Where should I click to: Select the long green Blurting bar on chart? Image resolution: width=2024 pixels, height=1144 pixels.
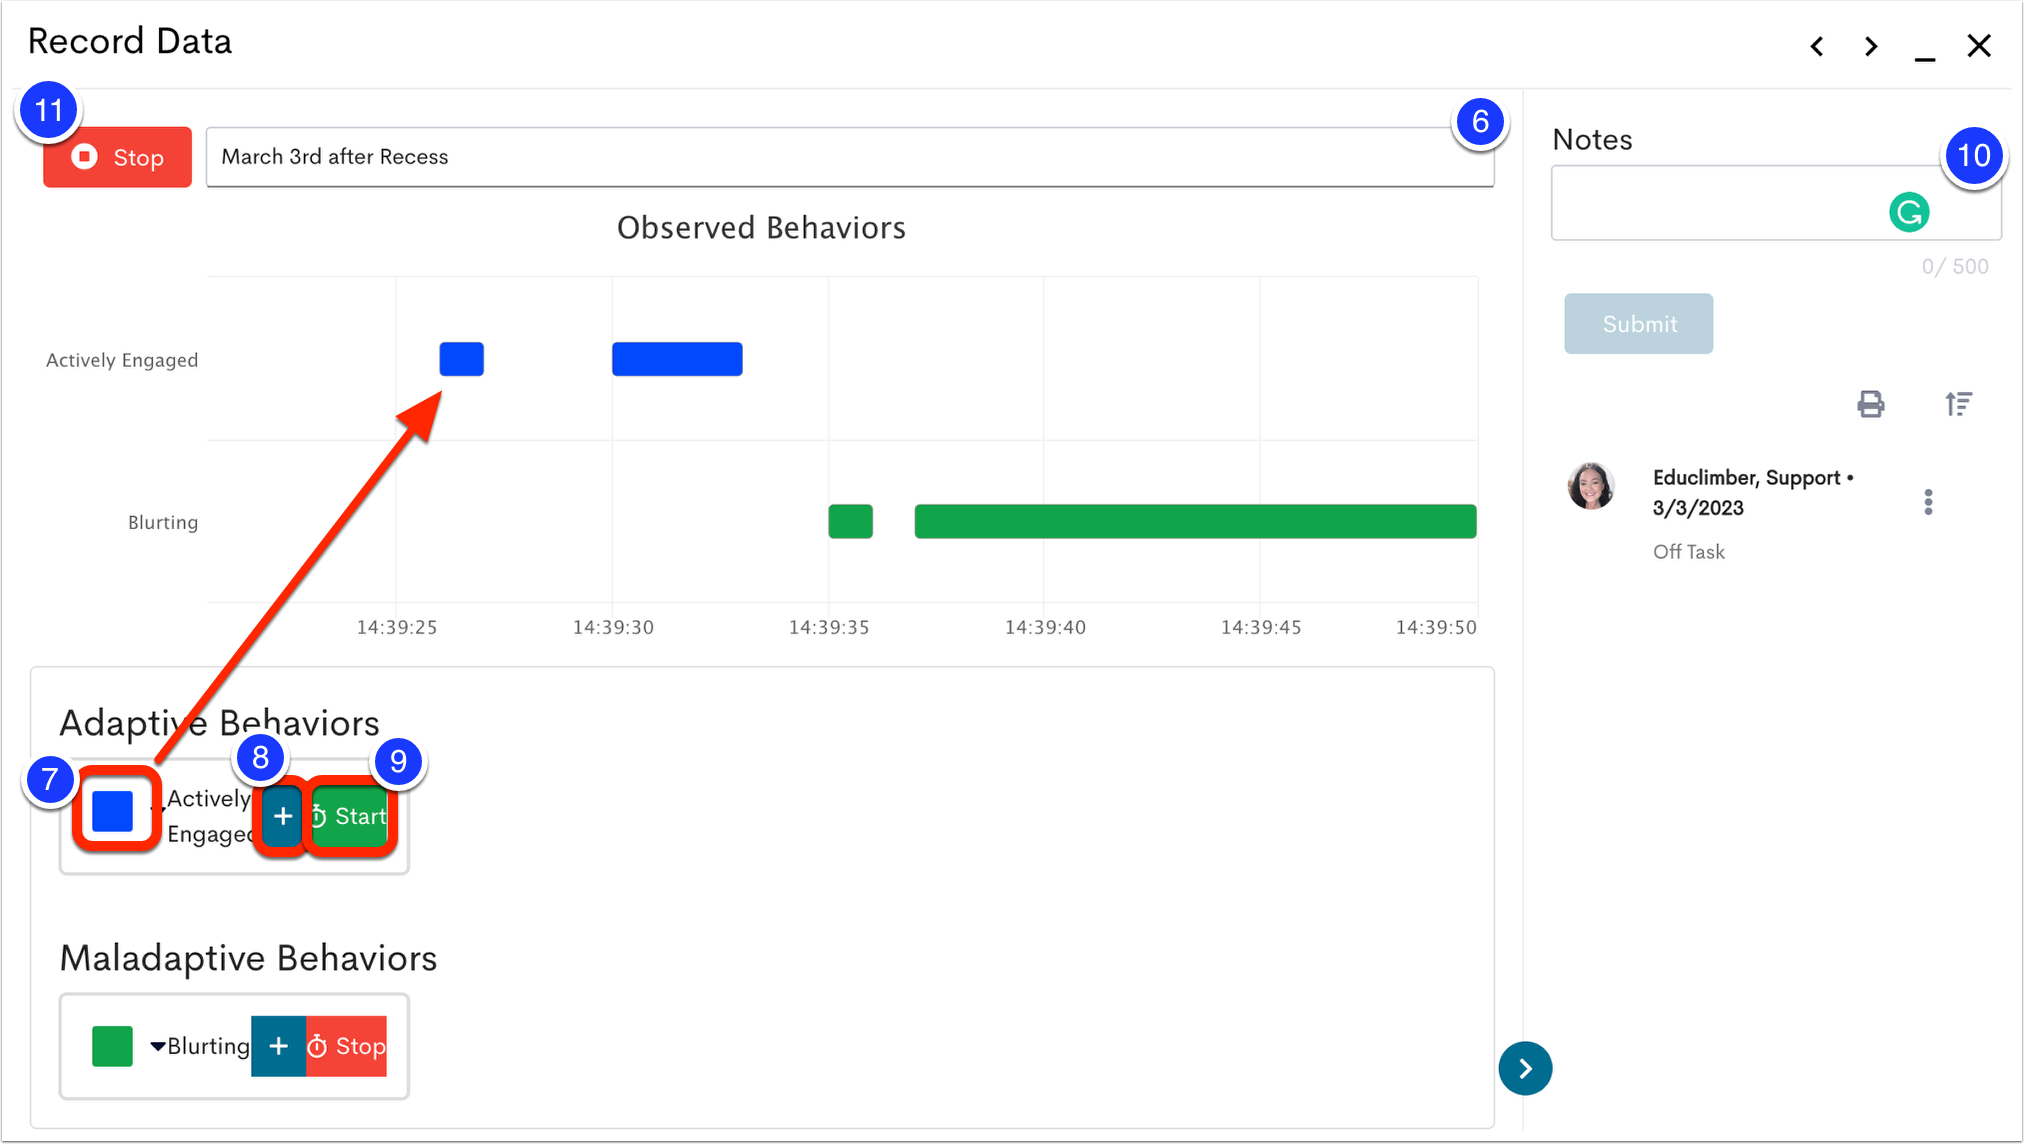pyautogui.click(x=1195, y=521)
